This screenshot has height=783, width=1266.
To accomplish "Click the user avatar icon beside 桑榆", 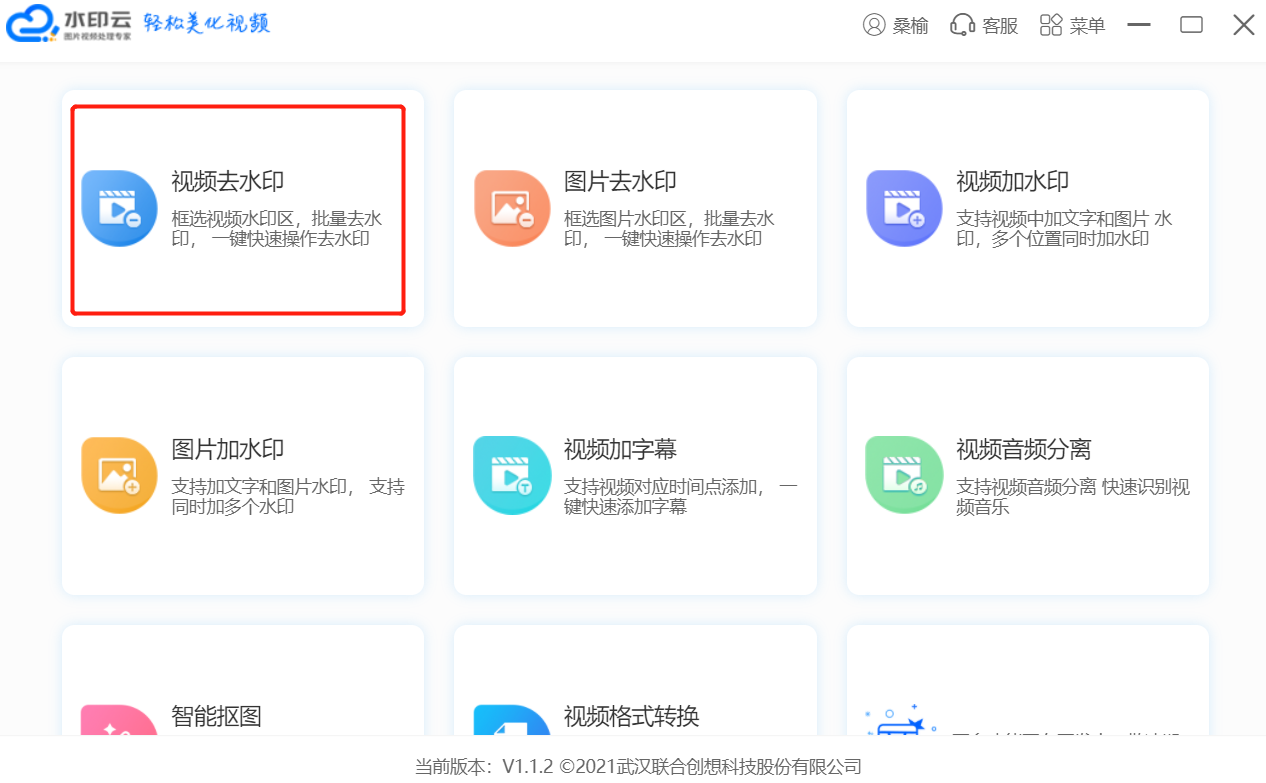I will click(x=874, y=25).
